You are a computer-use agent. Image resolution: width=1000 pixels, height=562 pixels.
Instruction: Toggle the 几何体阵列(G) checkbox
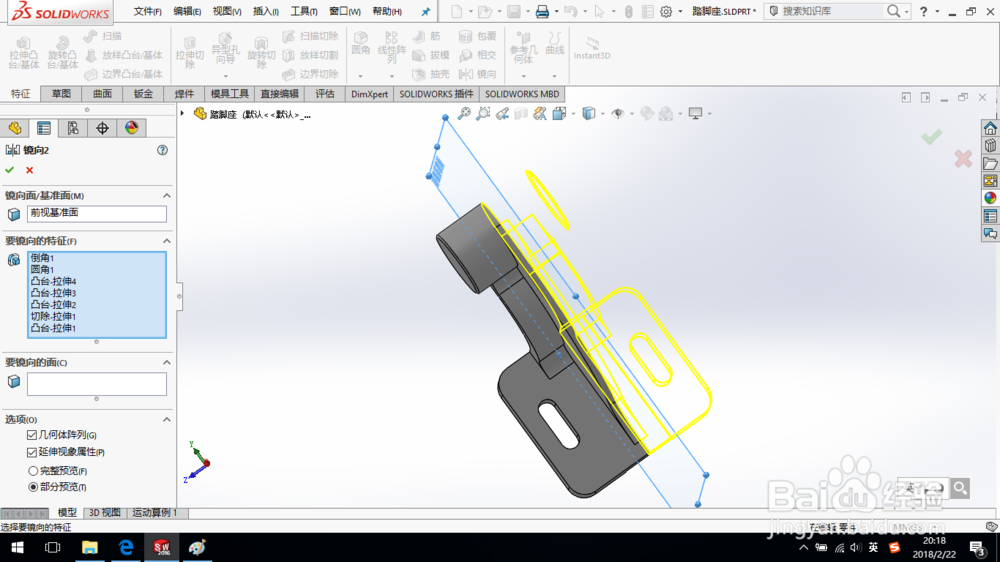[32, 435]
